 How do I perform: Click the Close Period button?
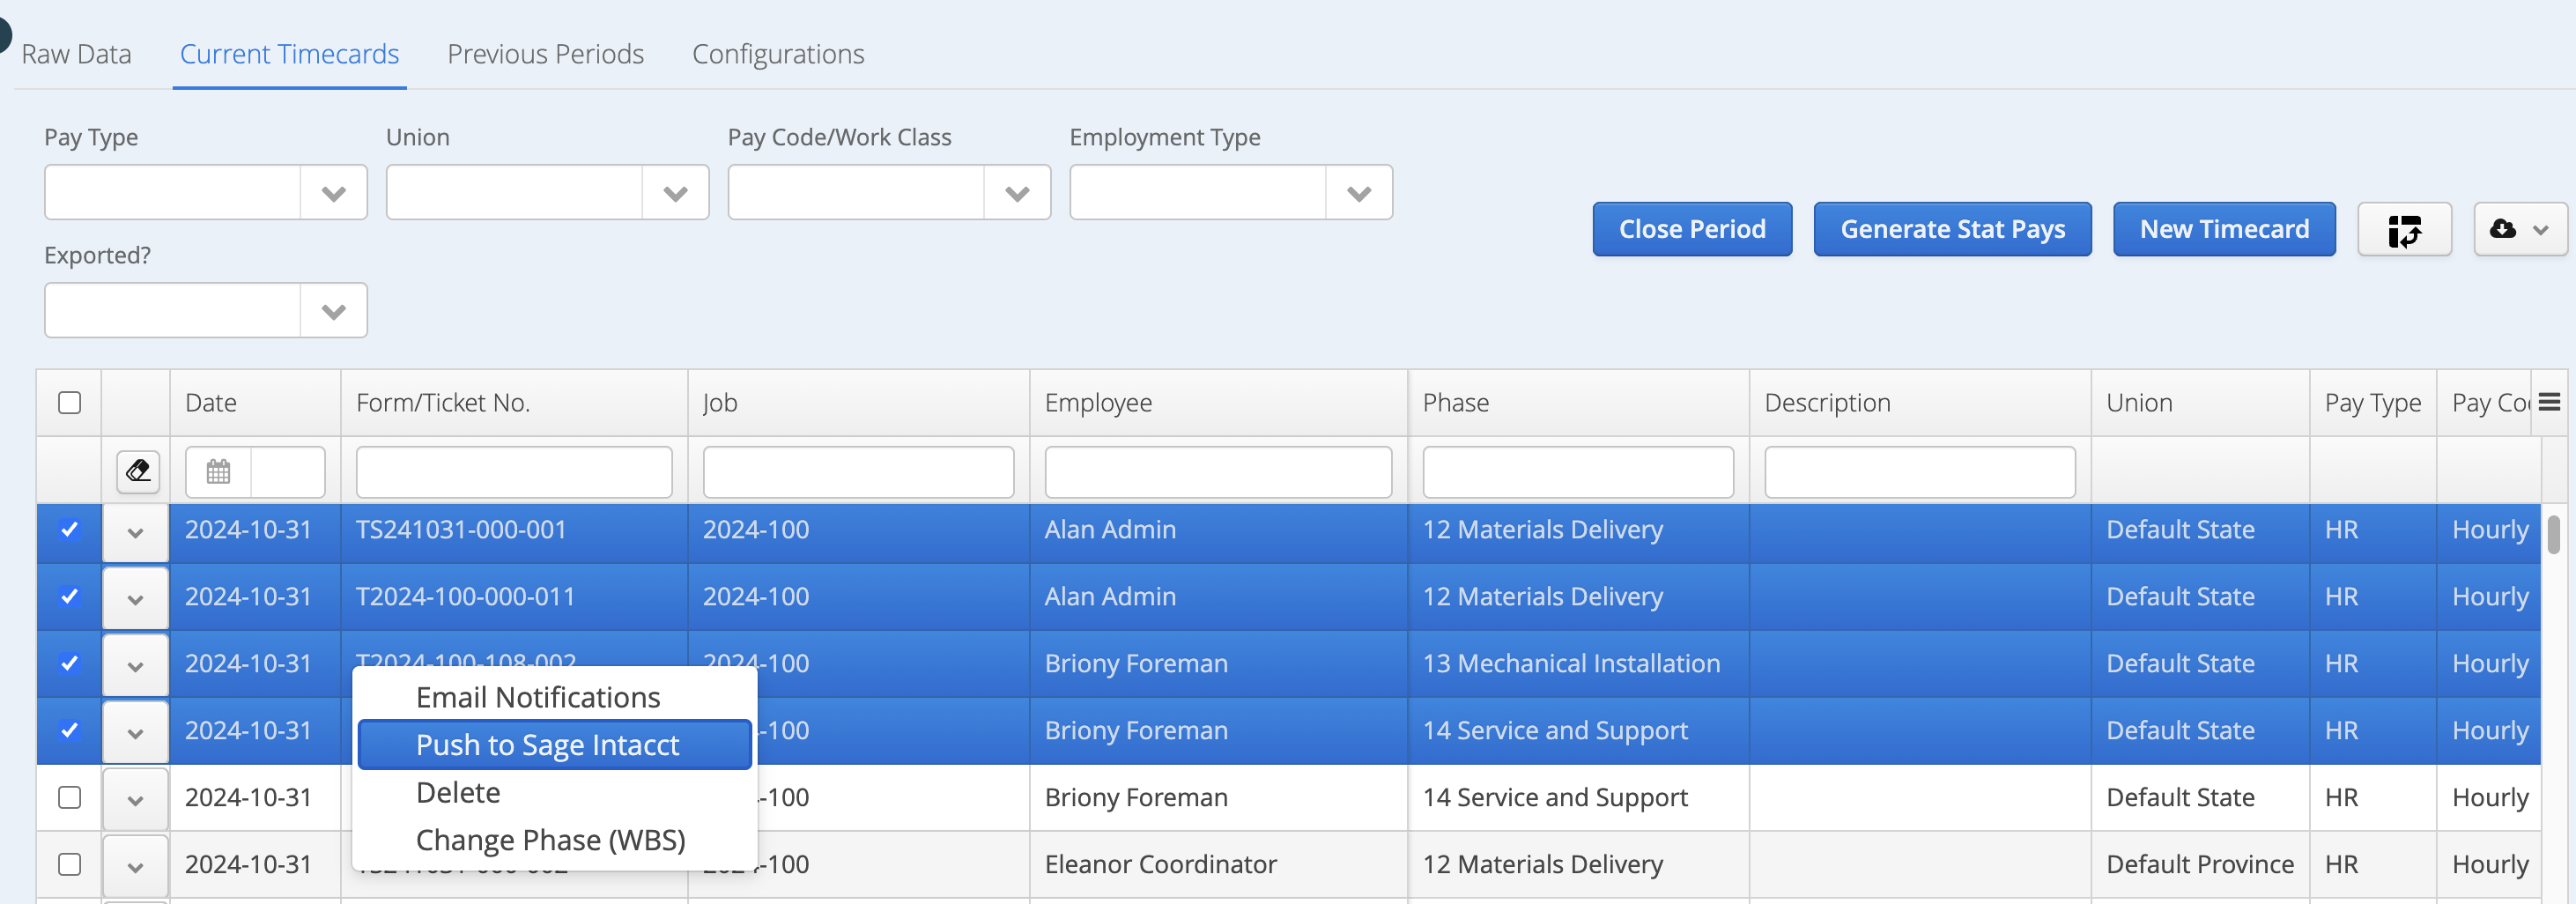(1692, 229)
